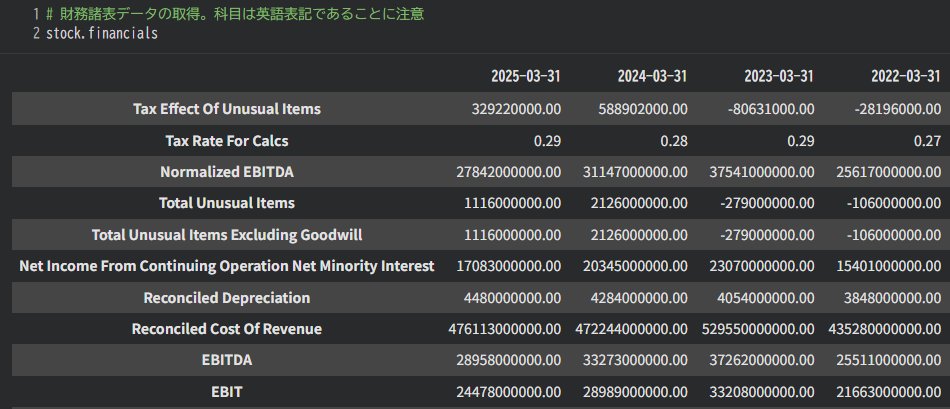Click EBITDA value 25511000000.00
This screenshot has height=409, width=950.
(889, 361)
